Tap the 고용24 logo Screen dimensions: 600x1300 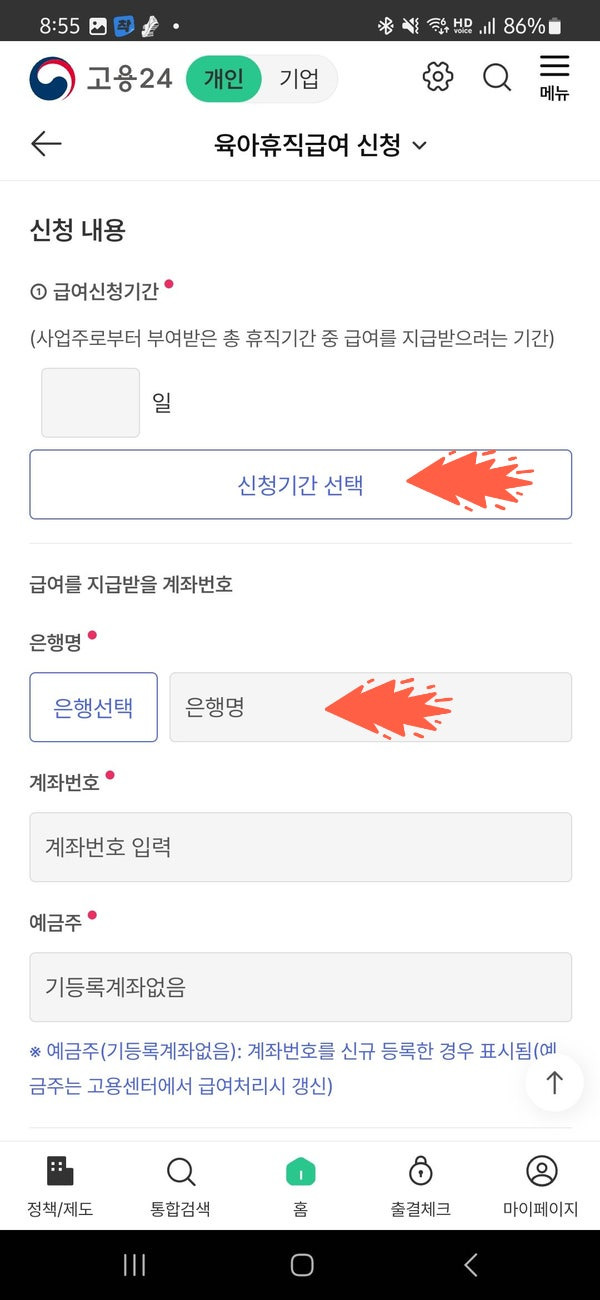coord(101,78)
